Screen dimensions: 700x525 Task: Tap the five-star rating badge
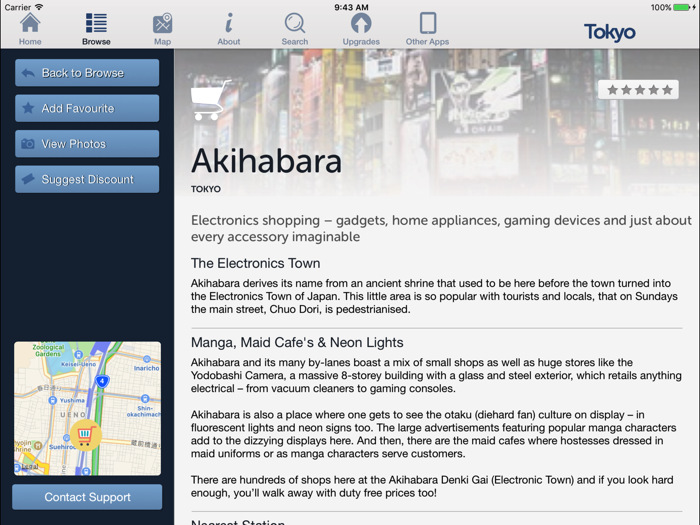(638, 90)
